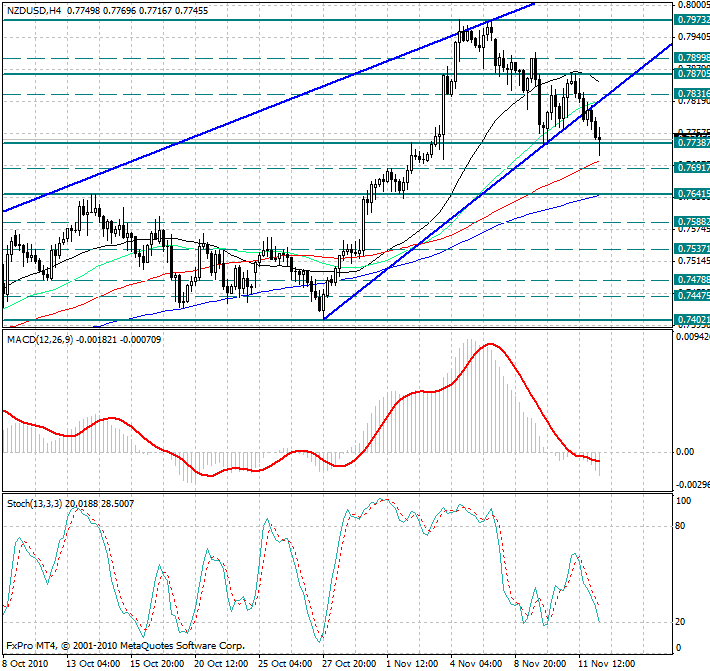Click the 11 Nov 12:00 time label
Screen dimensions: 710x671
pyautogui.click(x=607, y=663)
